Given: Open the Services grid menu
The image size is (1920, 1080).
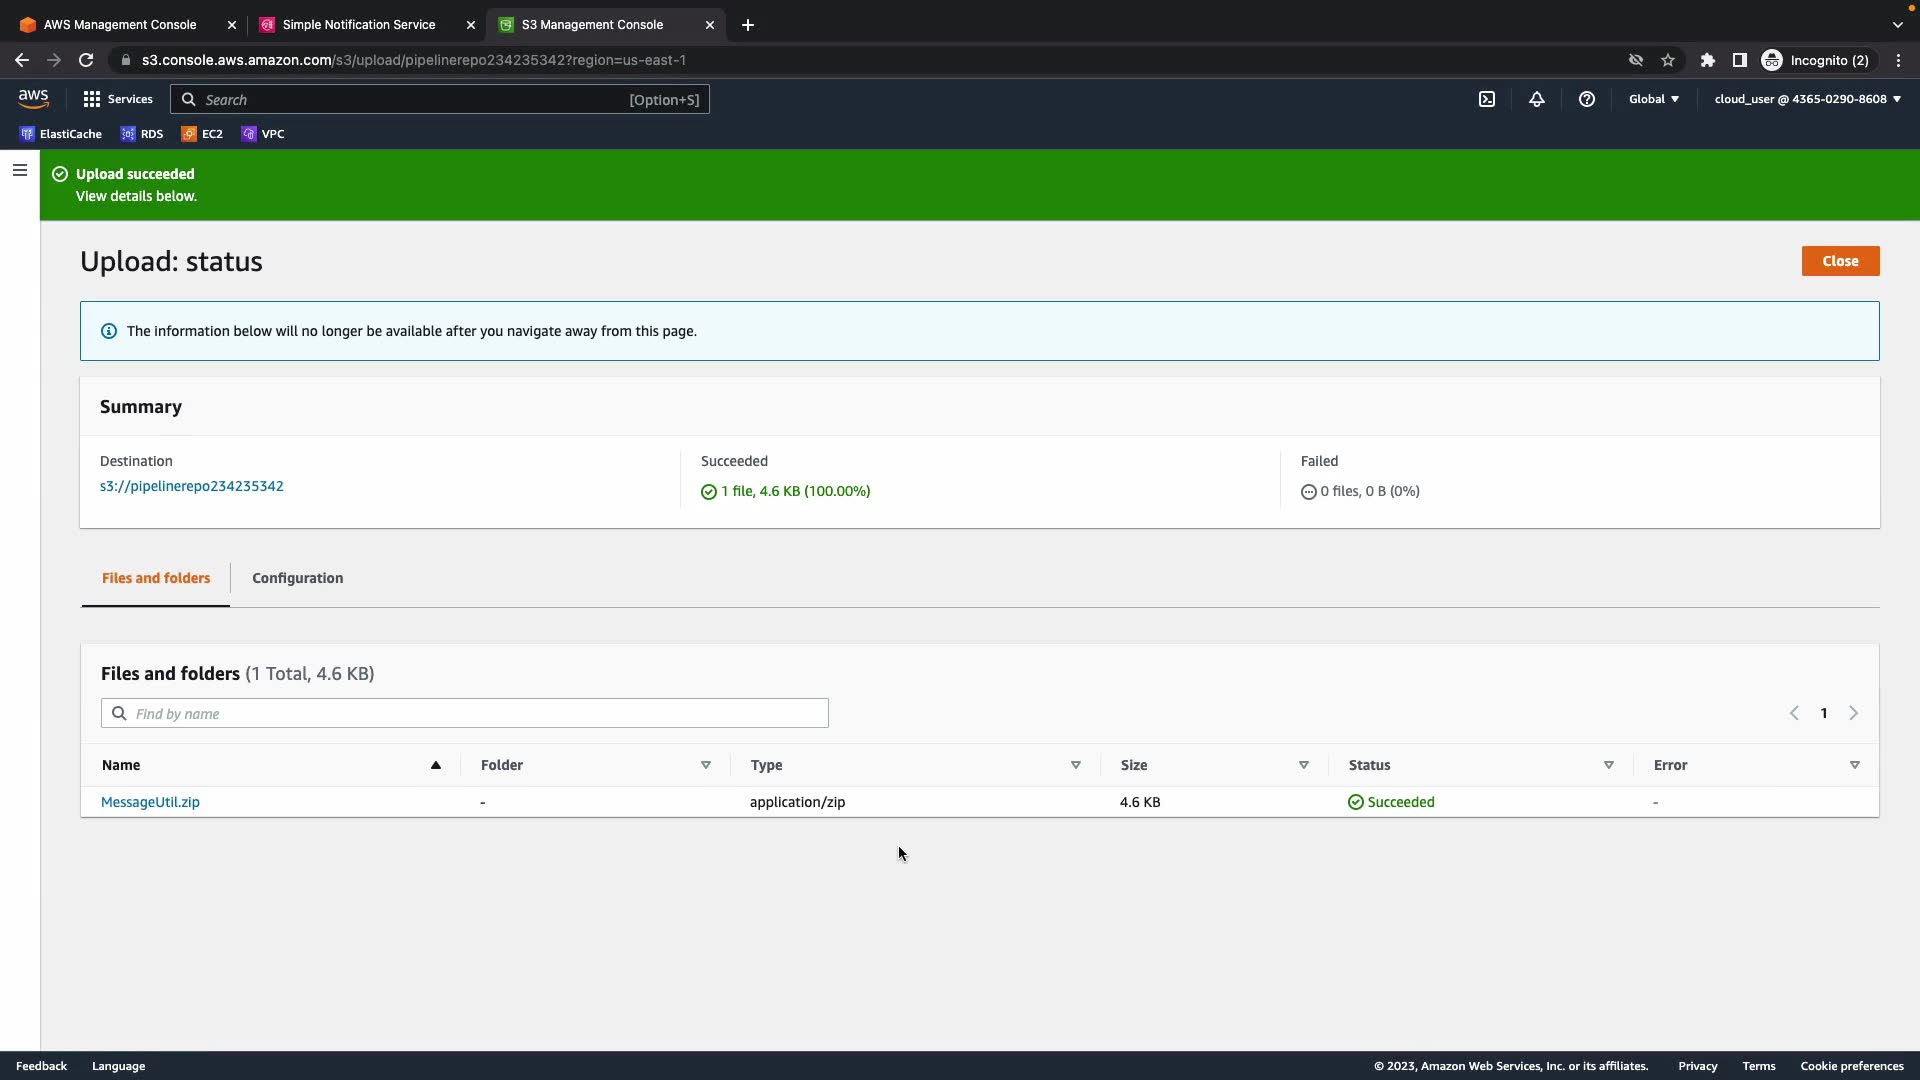Looking at the screenshot, I should pos(118,99).
